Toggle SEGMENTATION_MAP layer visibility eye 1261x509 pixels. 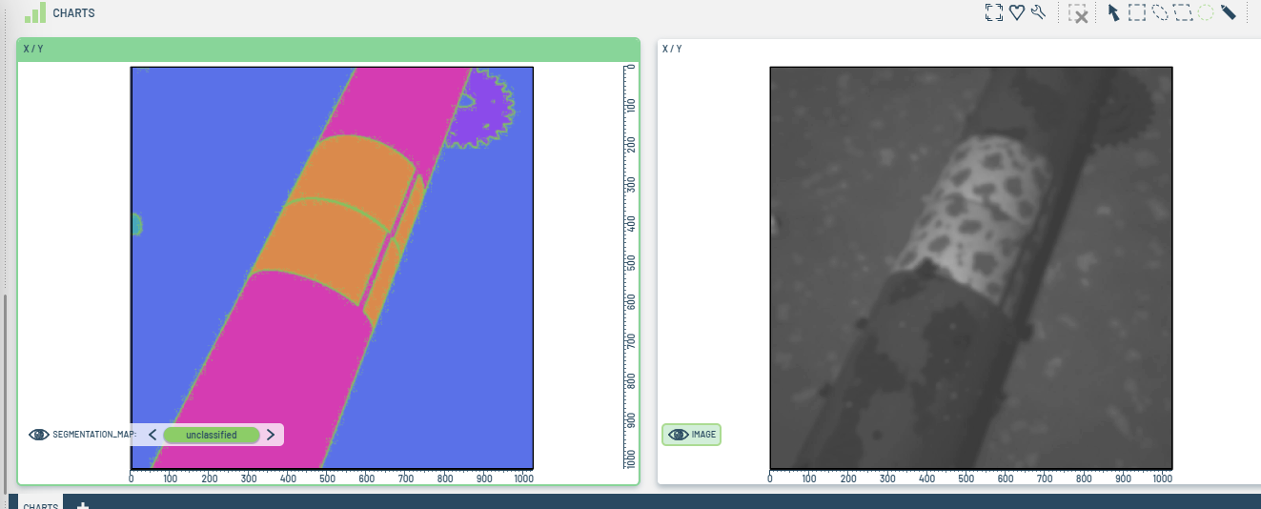tap(39, 435)
